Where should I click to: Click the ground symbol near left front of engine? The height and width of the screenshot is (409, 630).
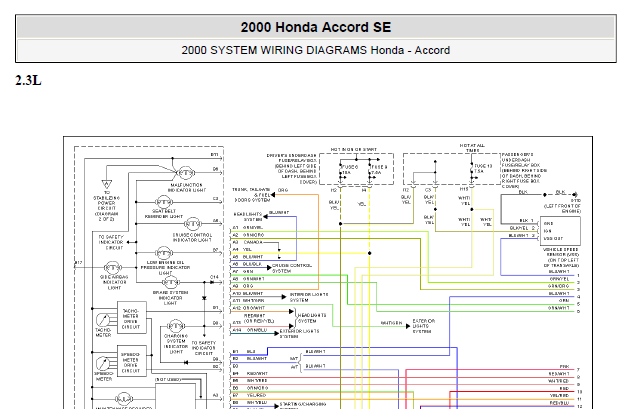(x=575, y=194)
